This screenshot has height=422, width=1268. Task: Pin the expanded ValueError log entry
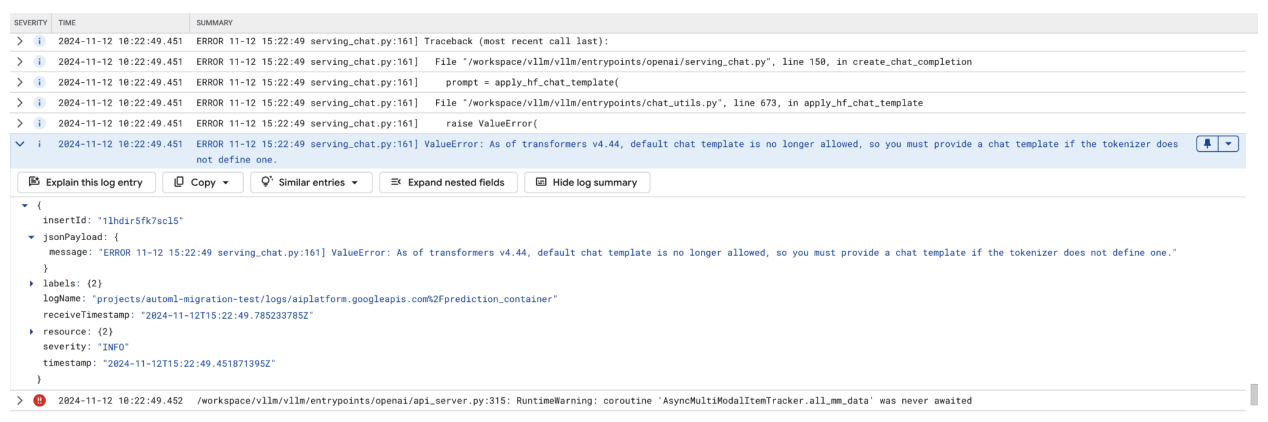1209,144
